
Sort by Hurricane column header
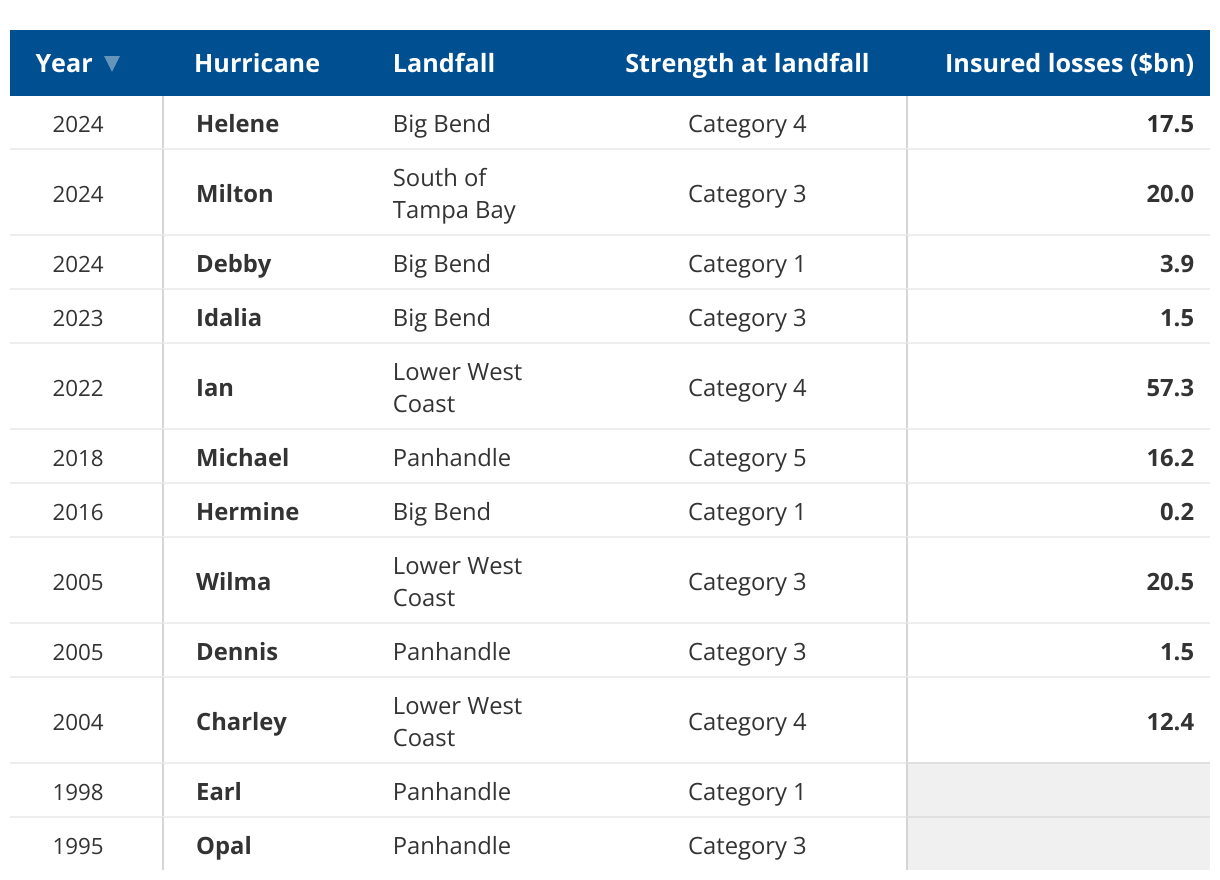pyautogui.click(x=257, y=63)
